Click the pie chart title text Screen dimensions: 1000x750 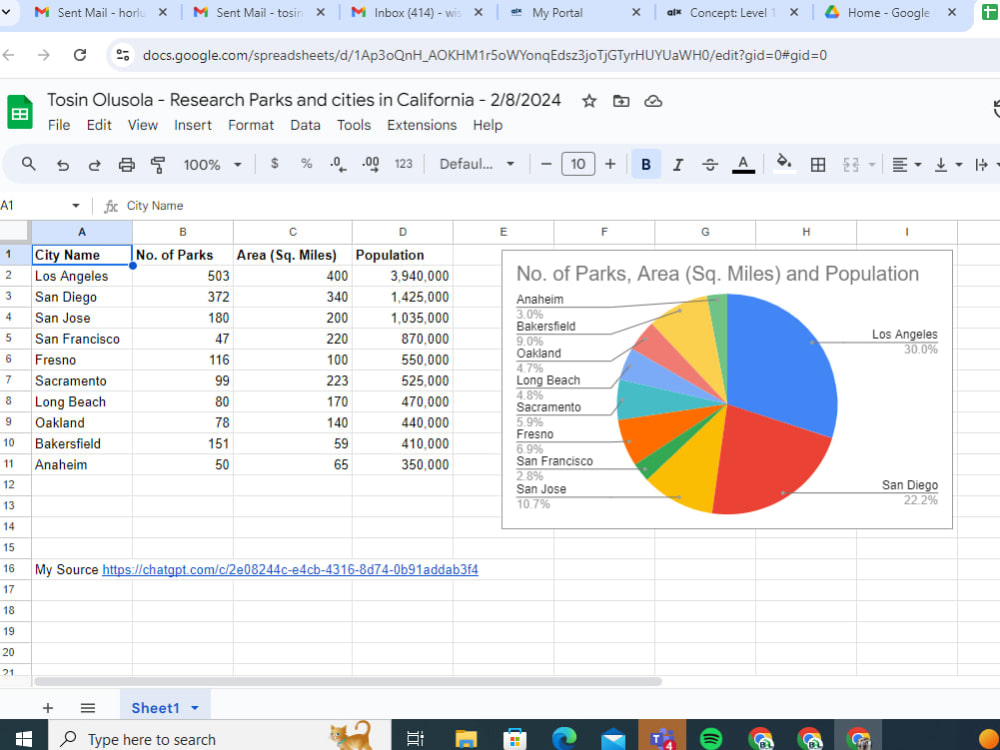coord(717,274)
